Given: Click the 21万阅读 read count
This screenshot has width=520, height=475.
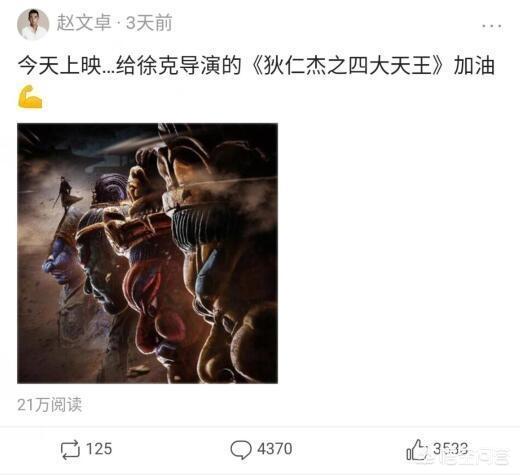Looking at the screenshot, I should pyautogui.click(x=50, y=405).
